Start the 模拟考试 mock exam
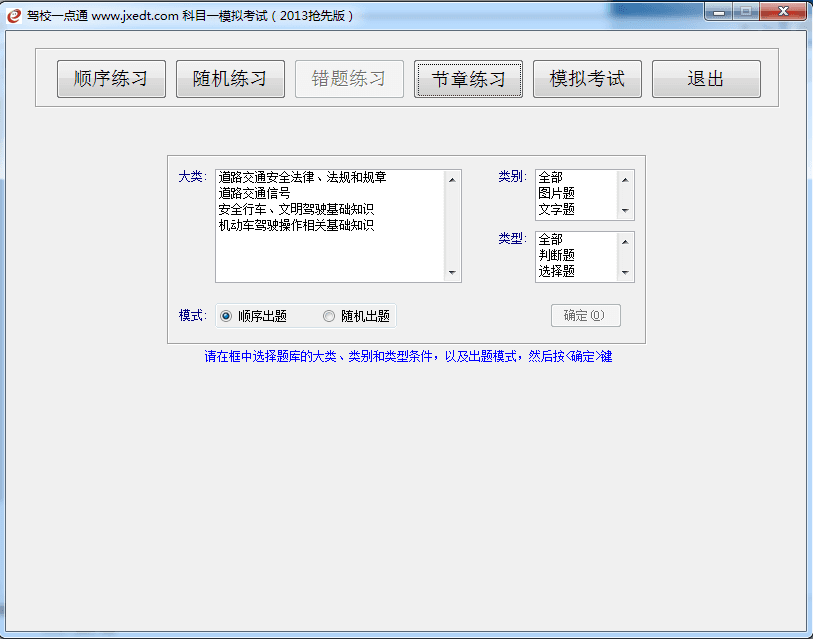This screenshot has height=639, width=813. 587,79
